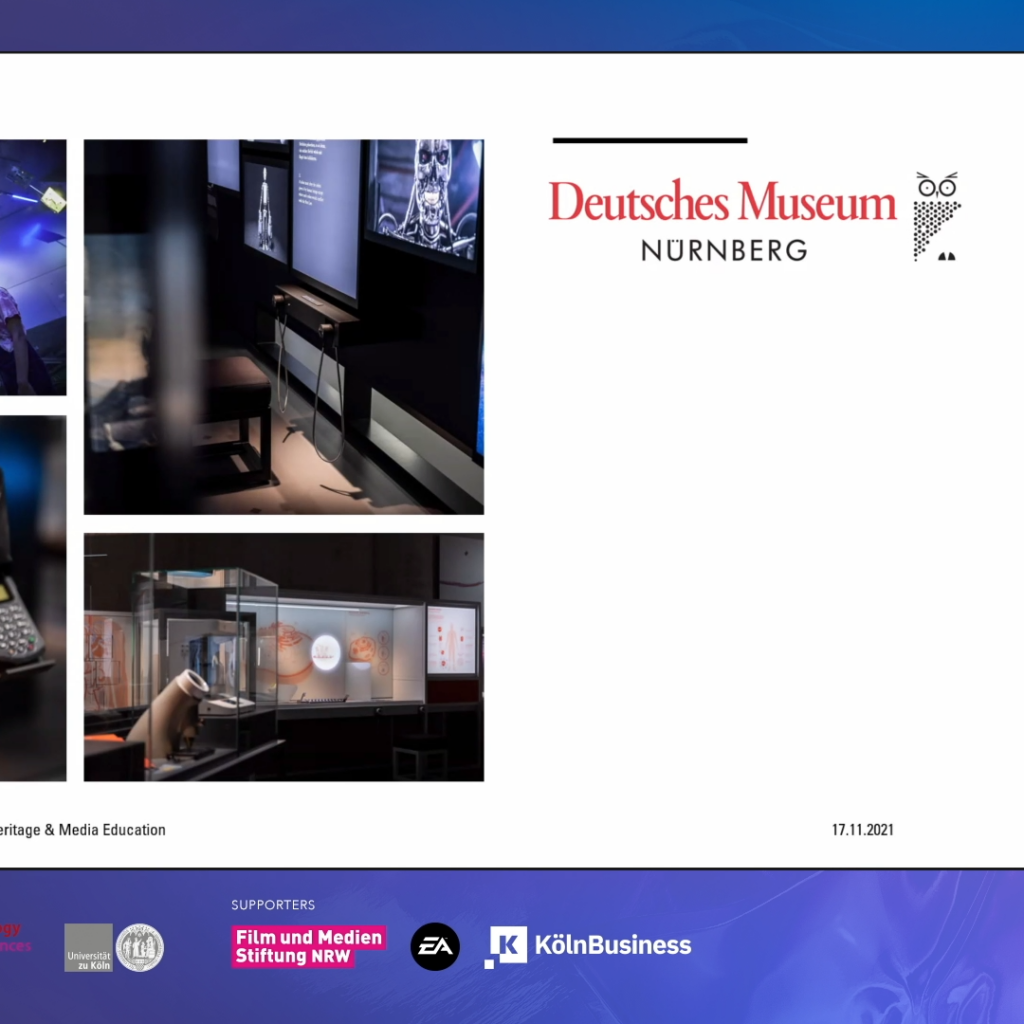Click the Universität zu Köln grey logo
The height and width of the screenshot is (1024, 1024).
click(88, 948)
